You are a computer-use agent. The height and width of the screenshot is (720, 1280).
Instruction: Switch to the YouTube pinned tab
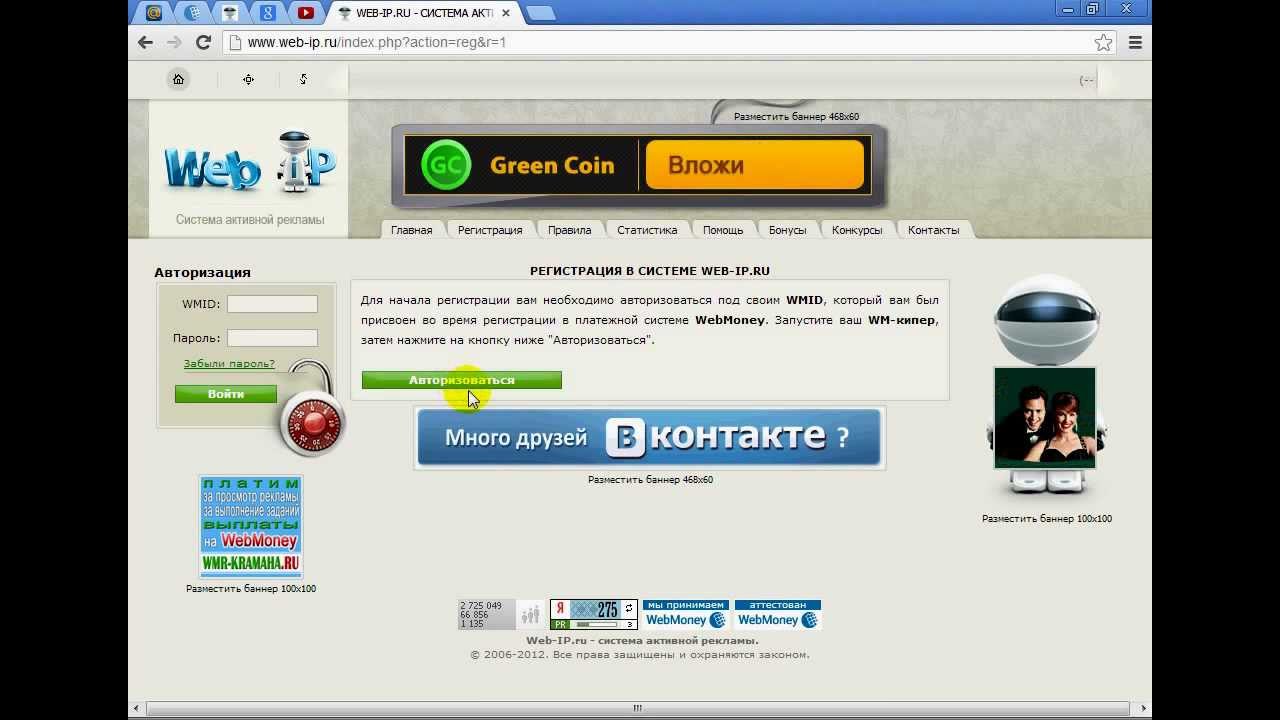[x=306, y=13]
